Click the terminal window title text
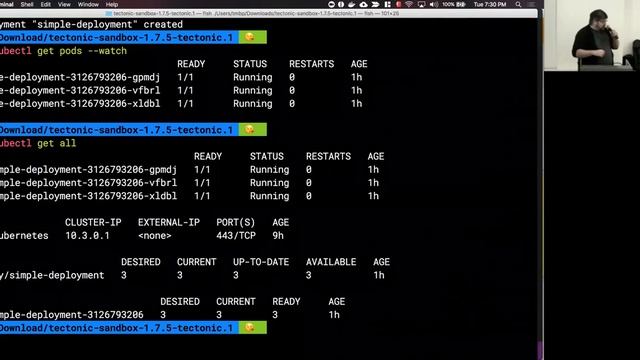The height and width of the screenshot is (360, 640). pos(256,13)
